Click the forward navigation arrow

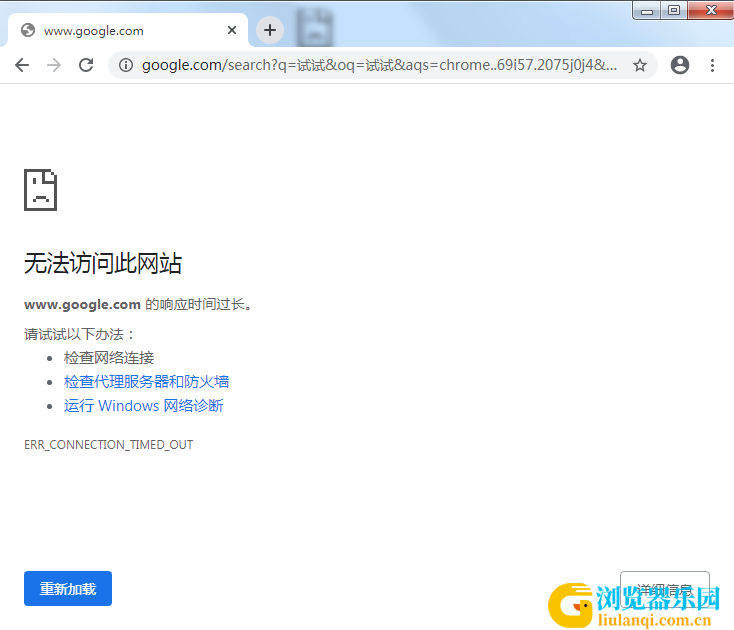click(54, 65)
